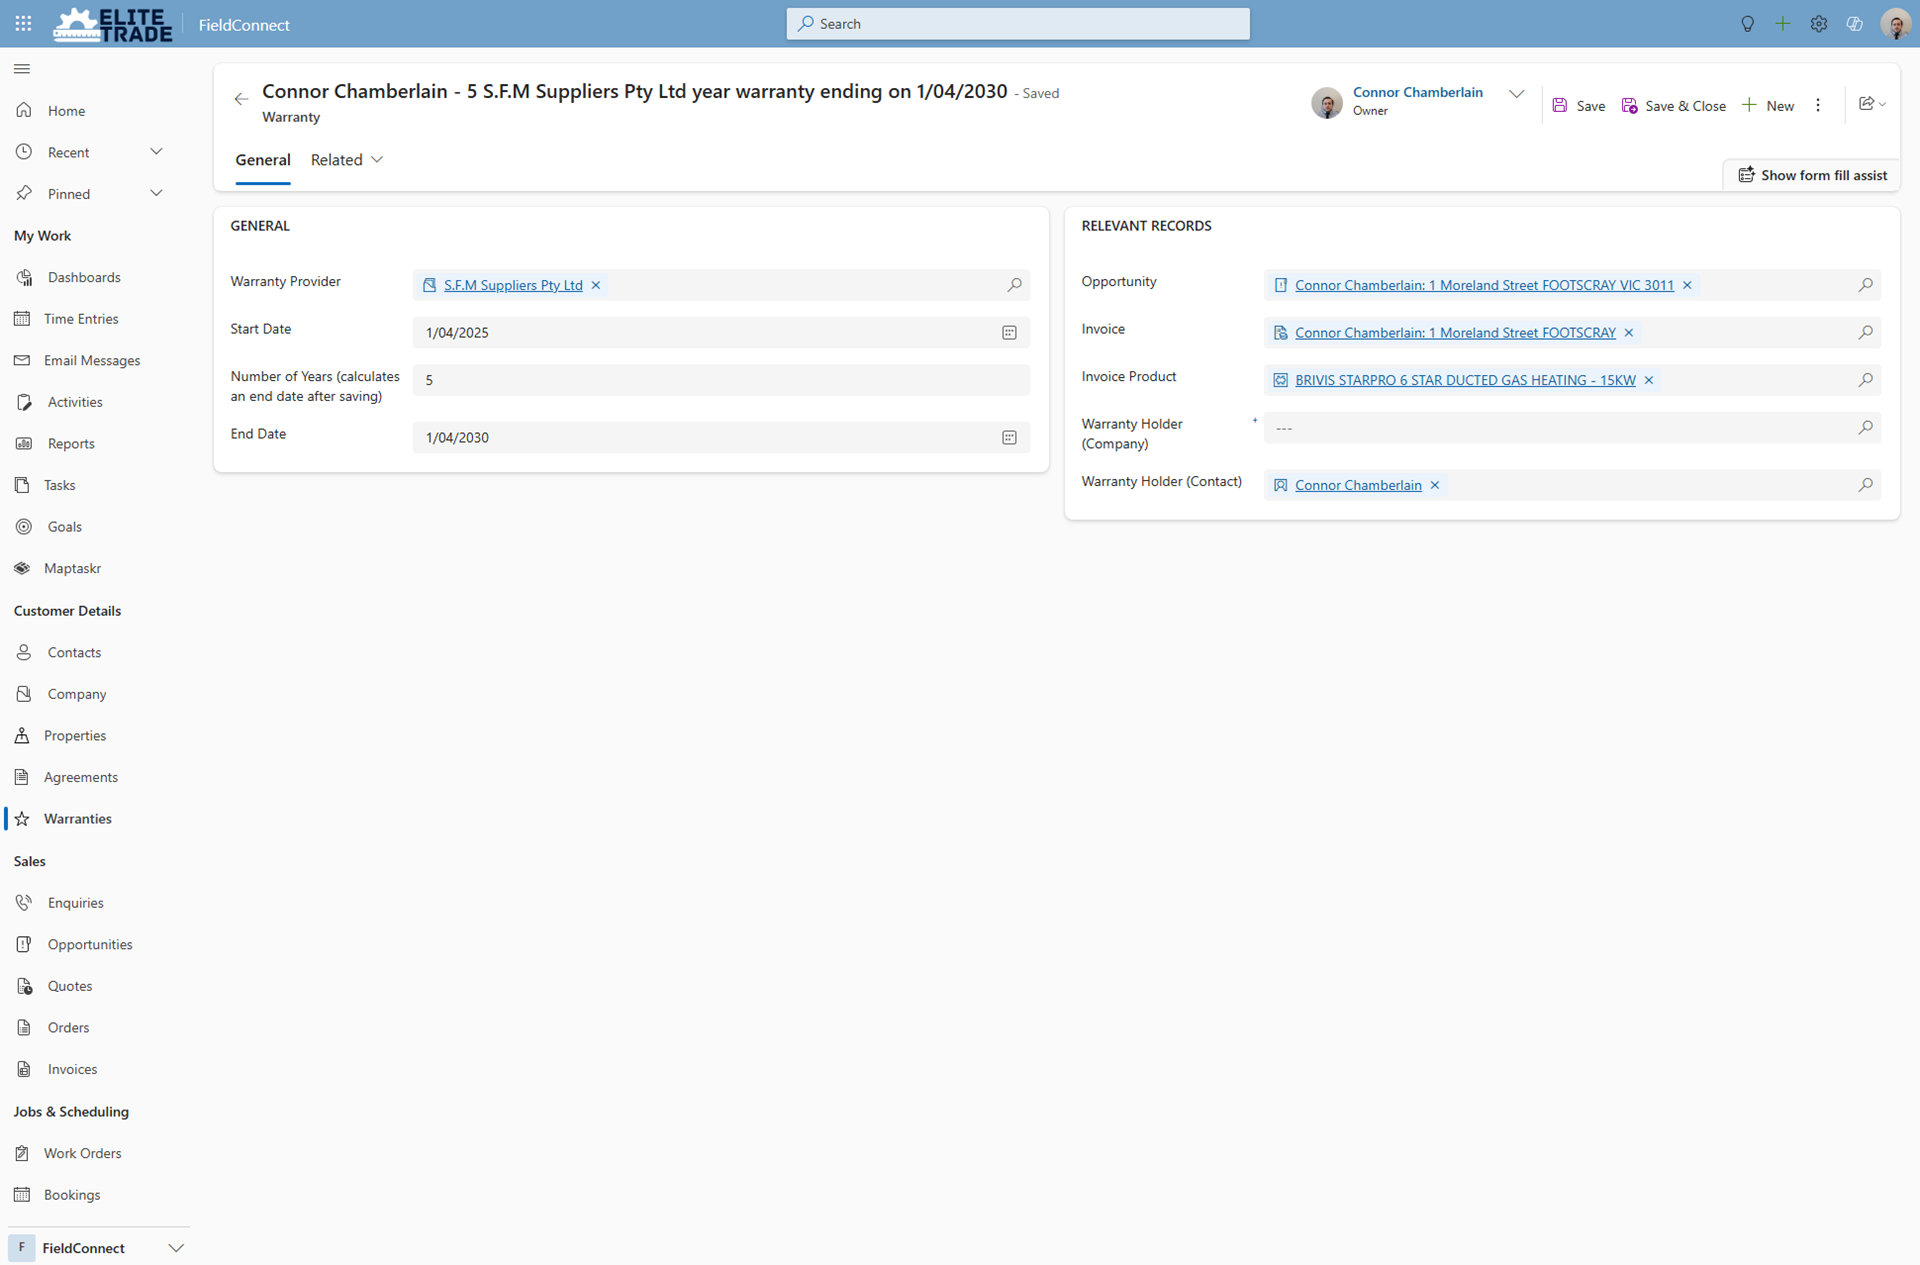Screen dimensions: 1920x1265
Task: Open the more commands ellipsis menu
Action: coord(1818,105)
